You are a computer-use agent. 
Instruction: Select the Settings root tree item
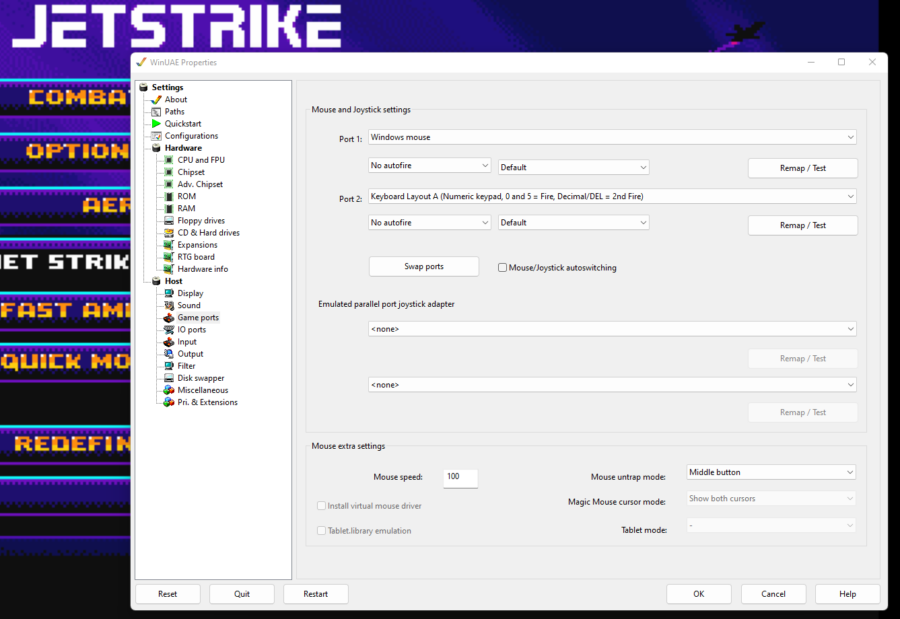[168, 87]
